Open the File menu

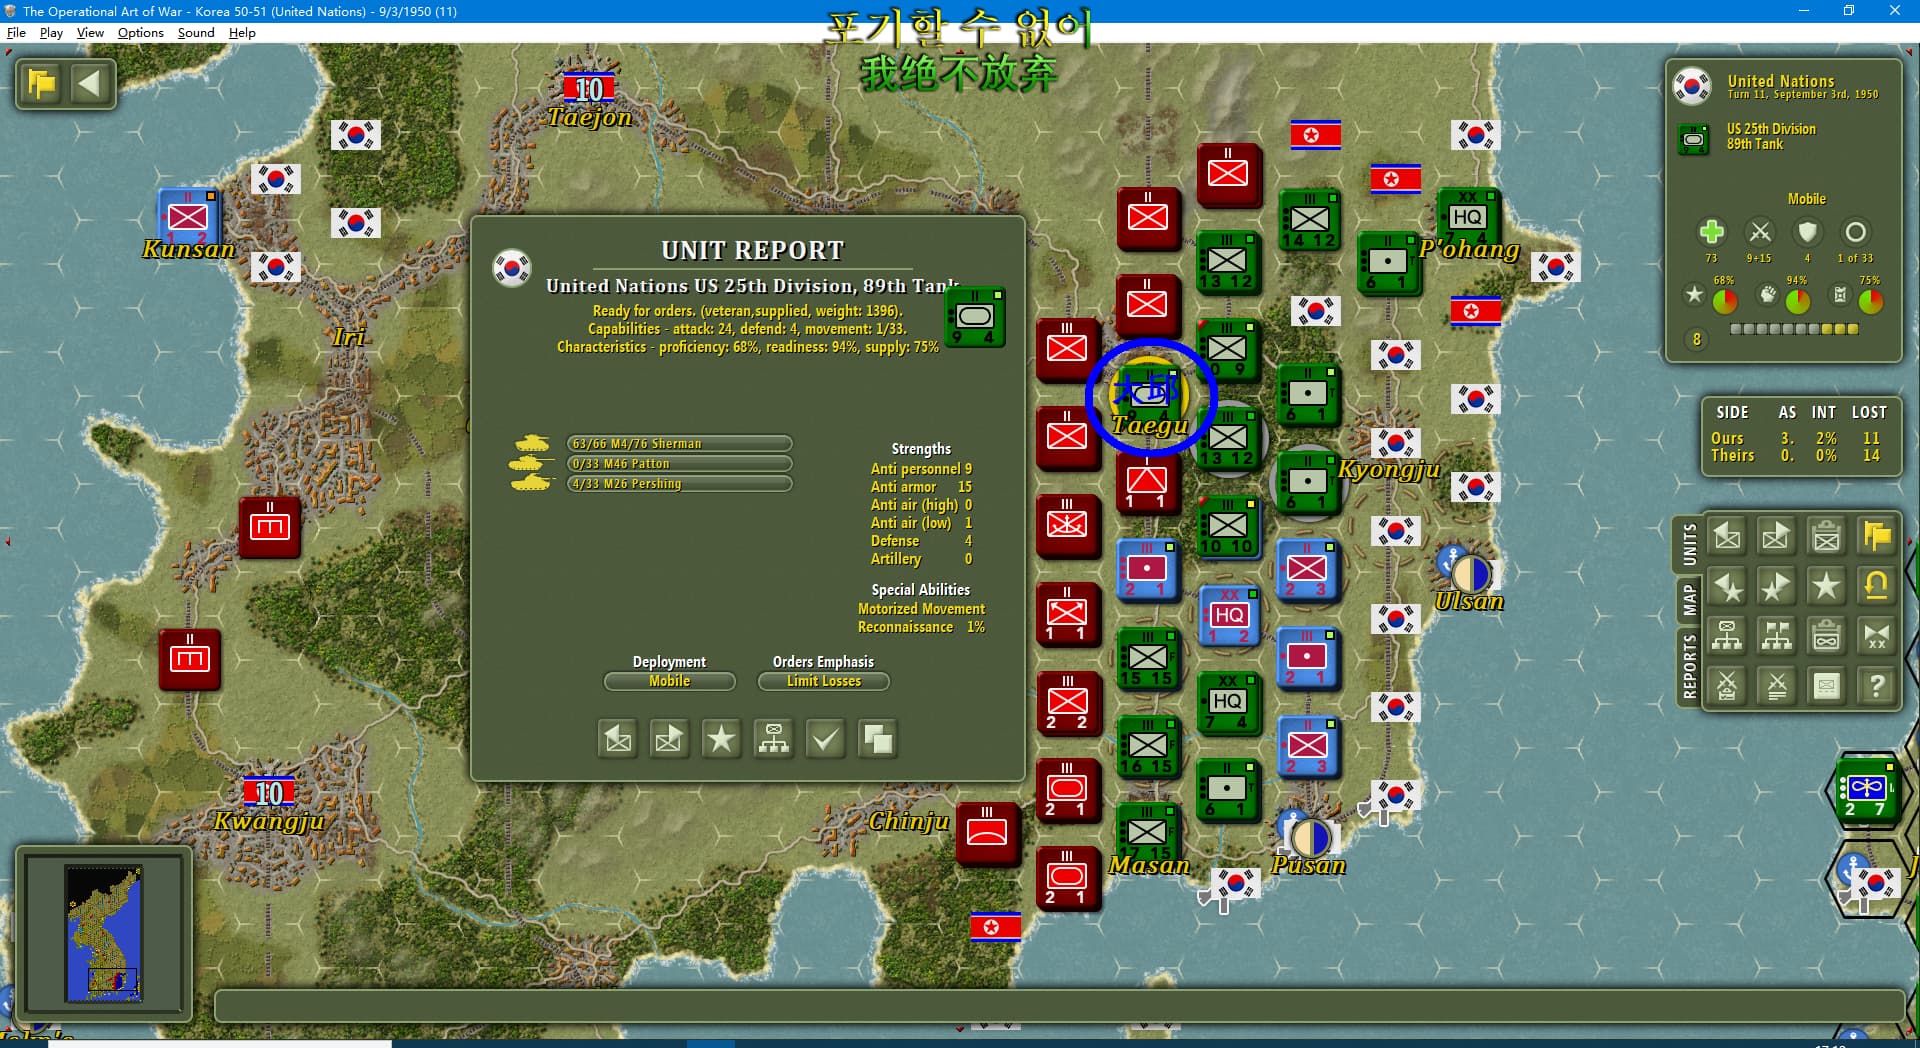16,33
